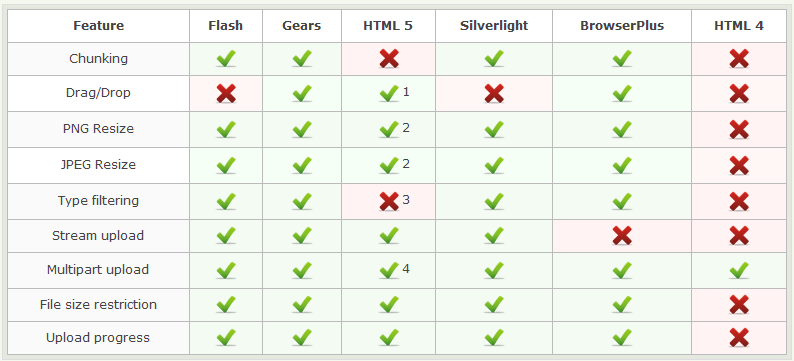794x361 pixels.
Task: Click the HTML 5 column header
Action: (x=388, y=26)
